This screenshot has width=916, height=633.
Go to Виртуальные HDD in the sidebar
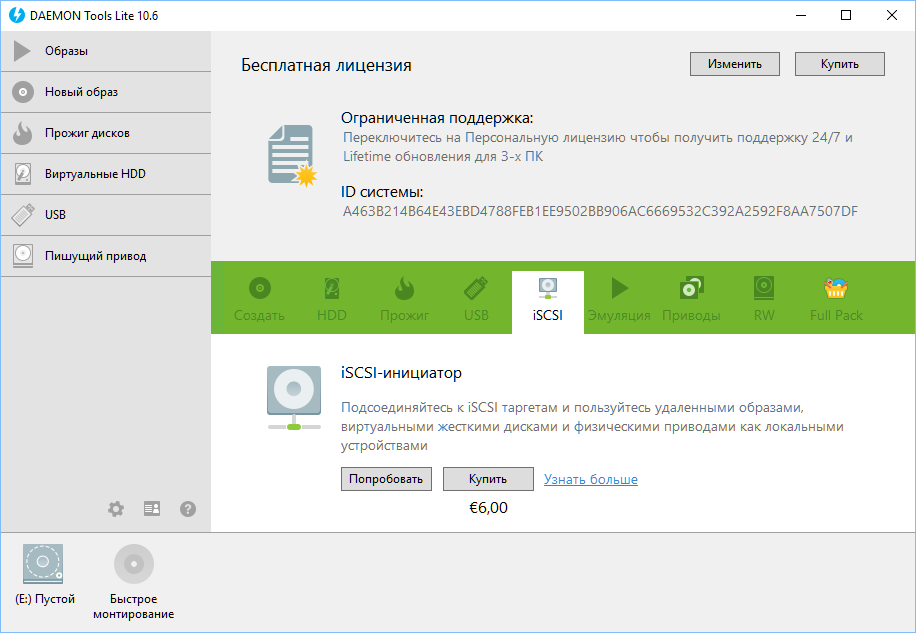(x=106, y=174)
